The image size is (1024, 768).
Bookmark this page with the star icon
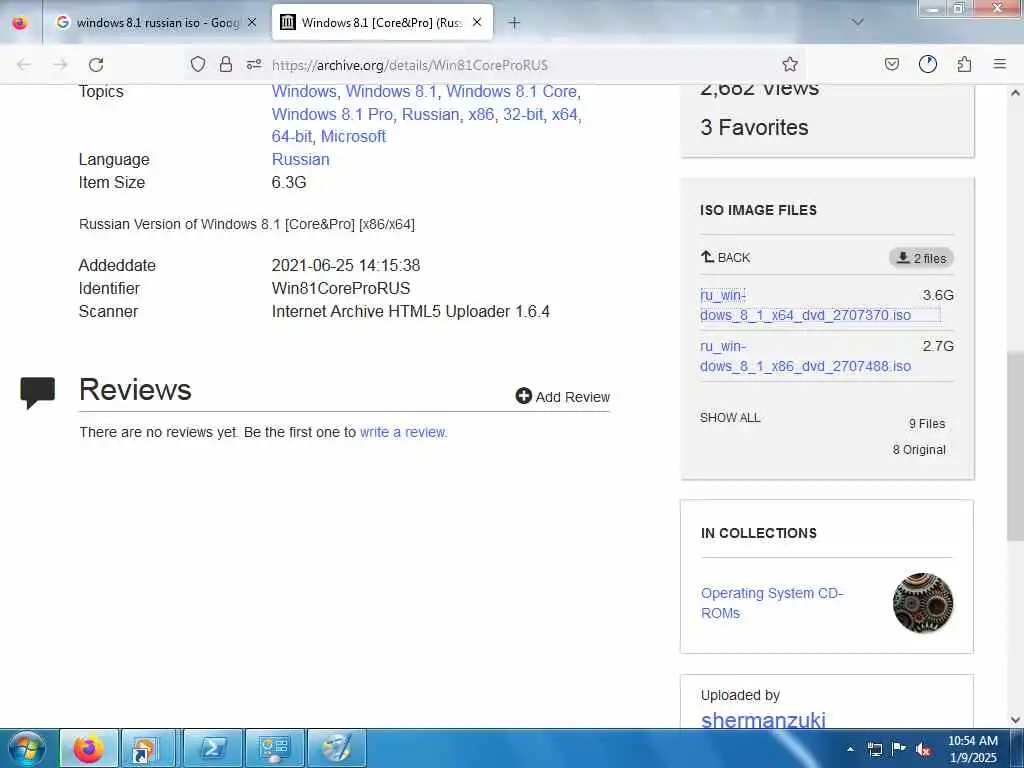point(790,64)
